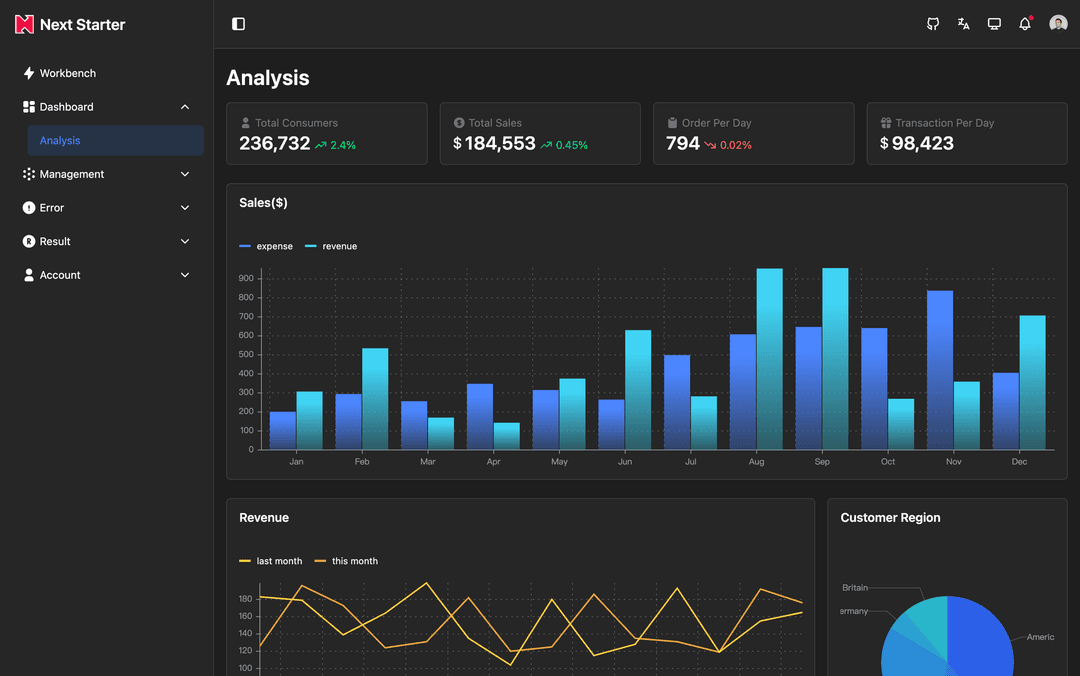This screenshot has height=676, width=1080.
Task: Toggle the sidebar collapse panel icon
Action: pyautogui.click(x=238, y=24)
